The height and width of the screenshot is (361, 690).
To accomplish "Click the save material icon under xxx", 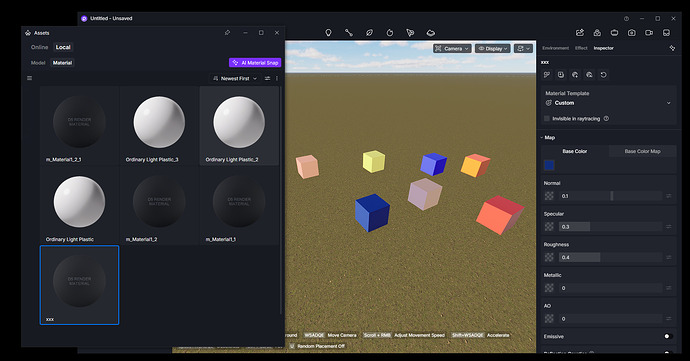I will click(561, 75).
